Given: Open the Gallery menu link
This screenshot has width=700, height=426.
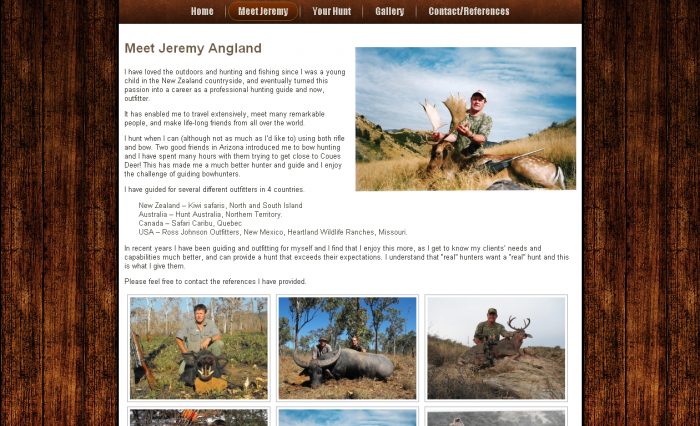Looking at the screenshot, I should point(389,11).
